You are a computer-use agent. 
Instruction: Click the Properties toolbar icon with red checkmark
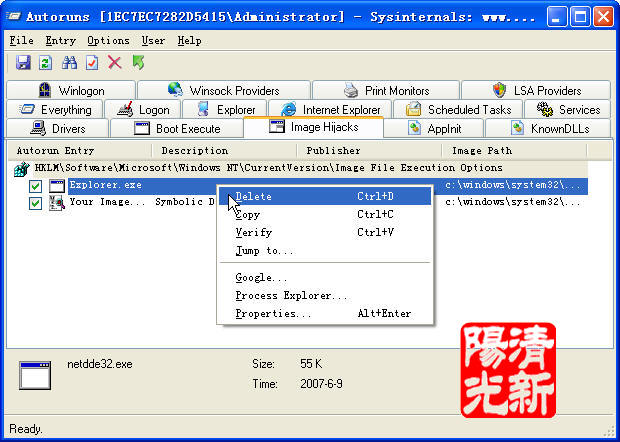(92, 62)
